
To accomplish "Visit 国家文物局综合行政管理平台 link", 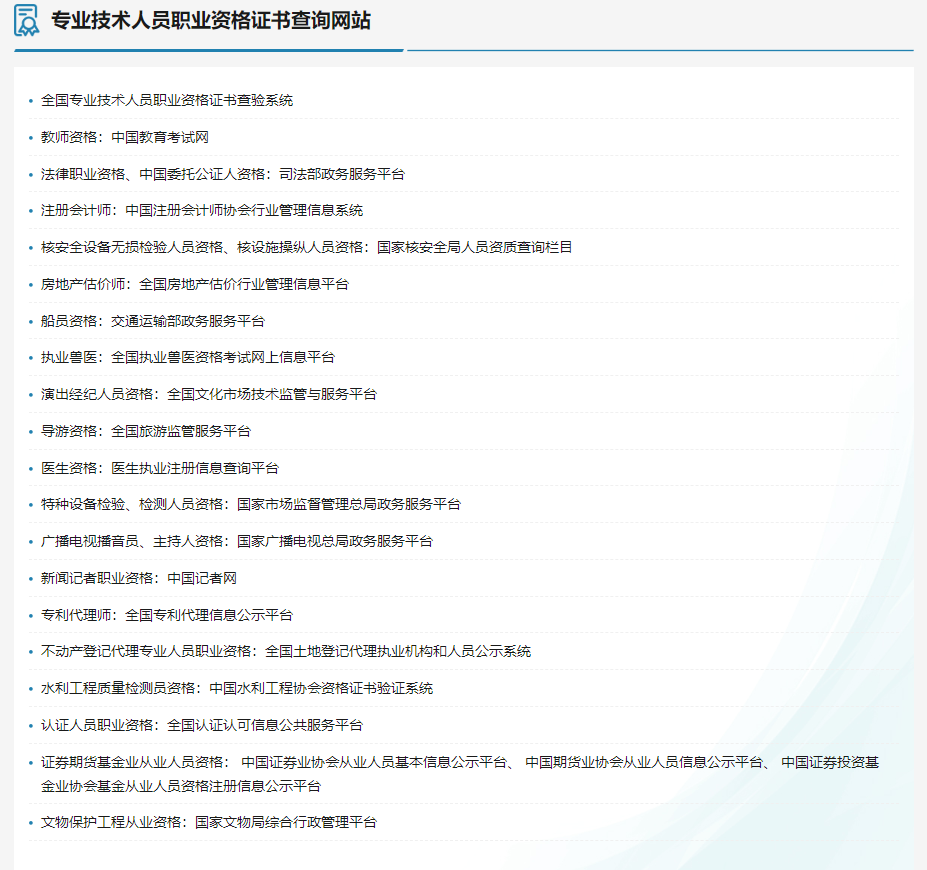I will [286, 823].
